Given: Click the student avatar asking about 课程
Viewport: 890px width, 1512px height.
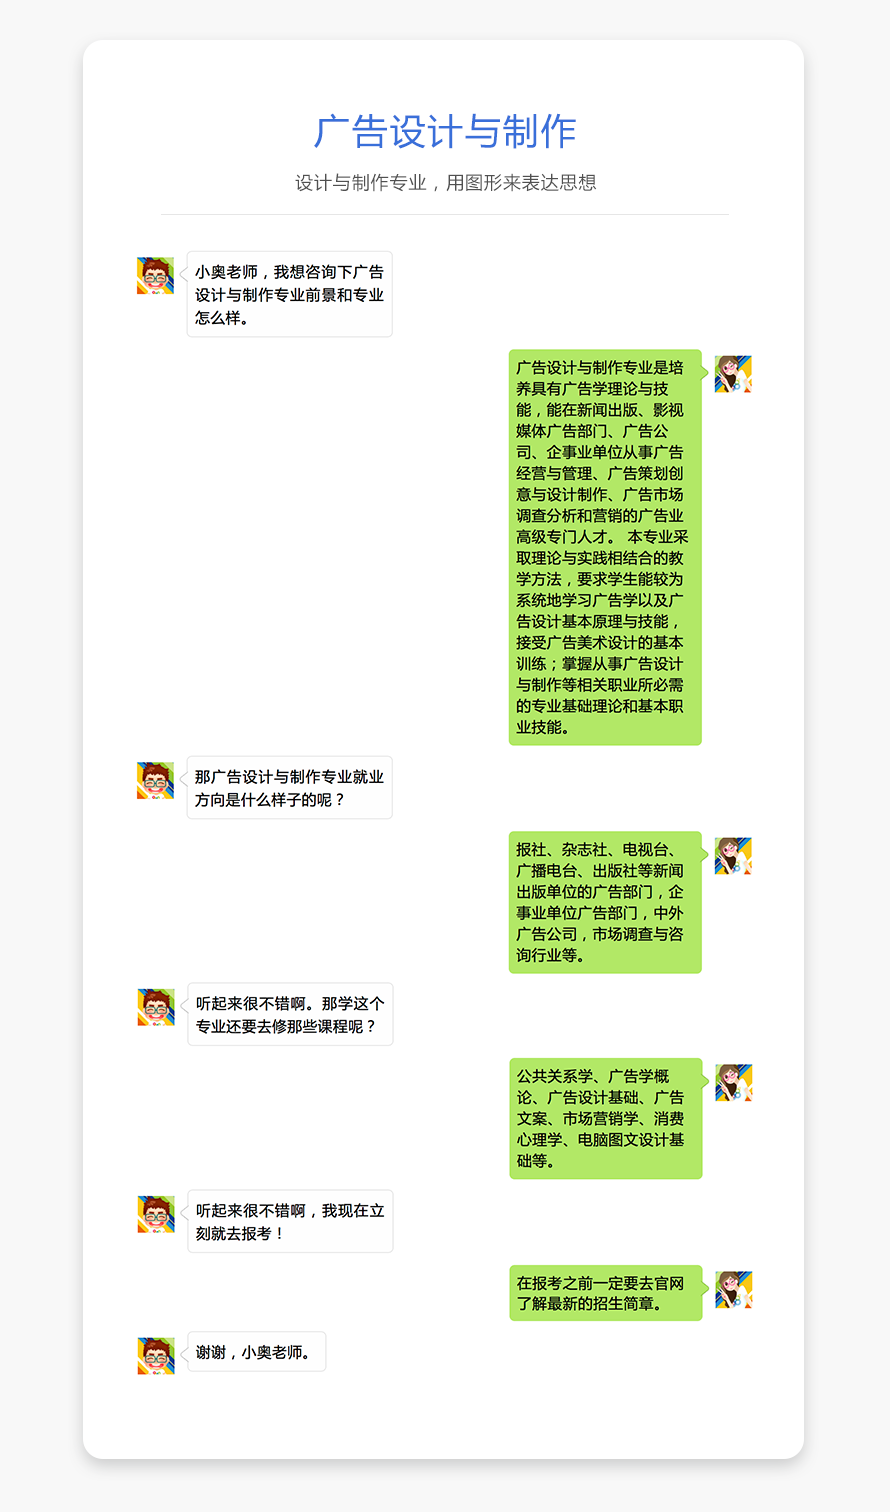Looking at the screenshot, I should coord(156,1007).
